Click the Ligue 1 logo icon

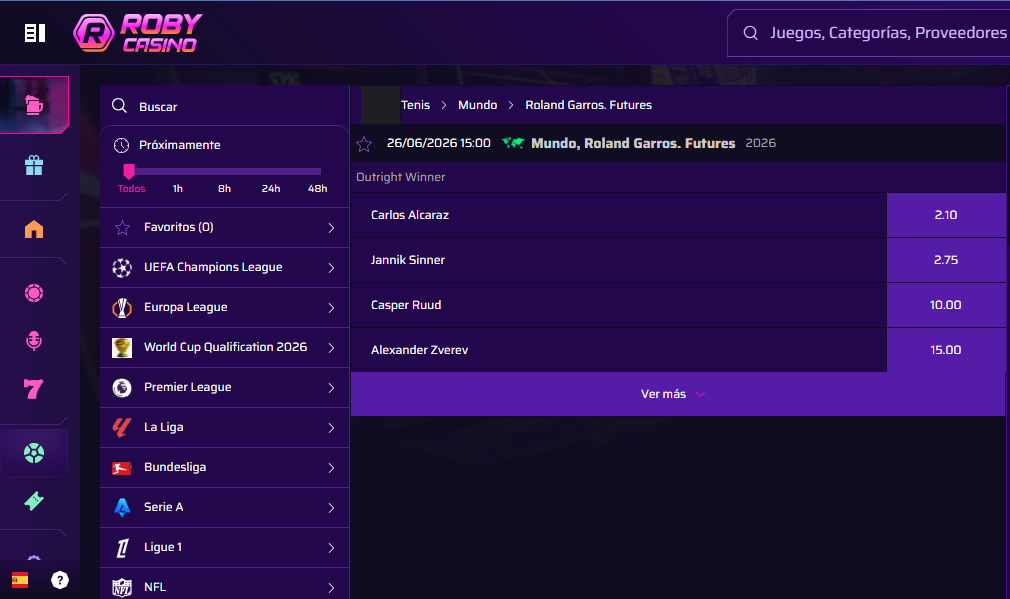click(122, 548)
